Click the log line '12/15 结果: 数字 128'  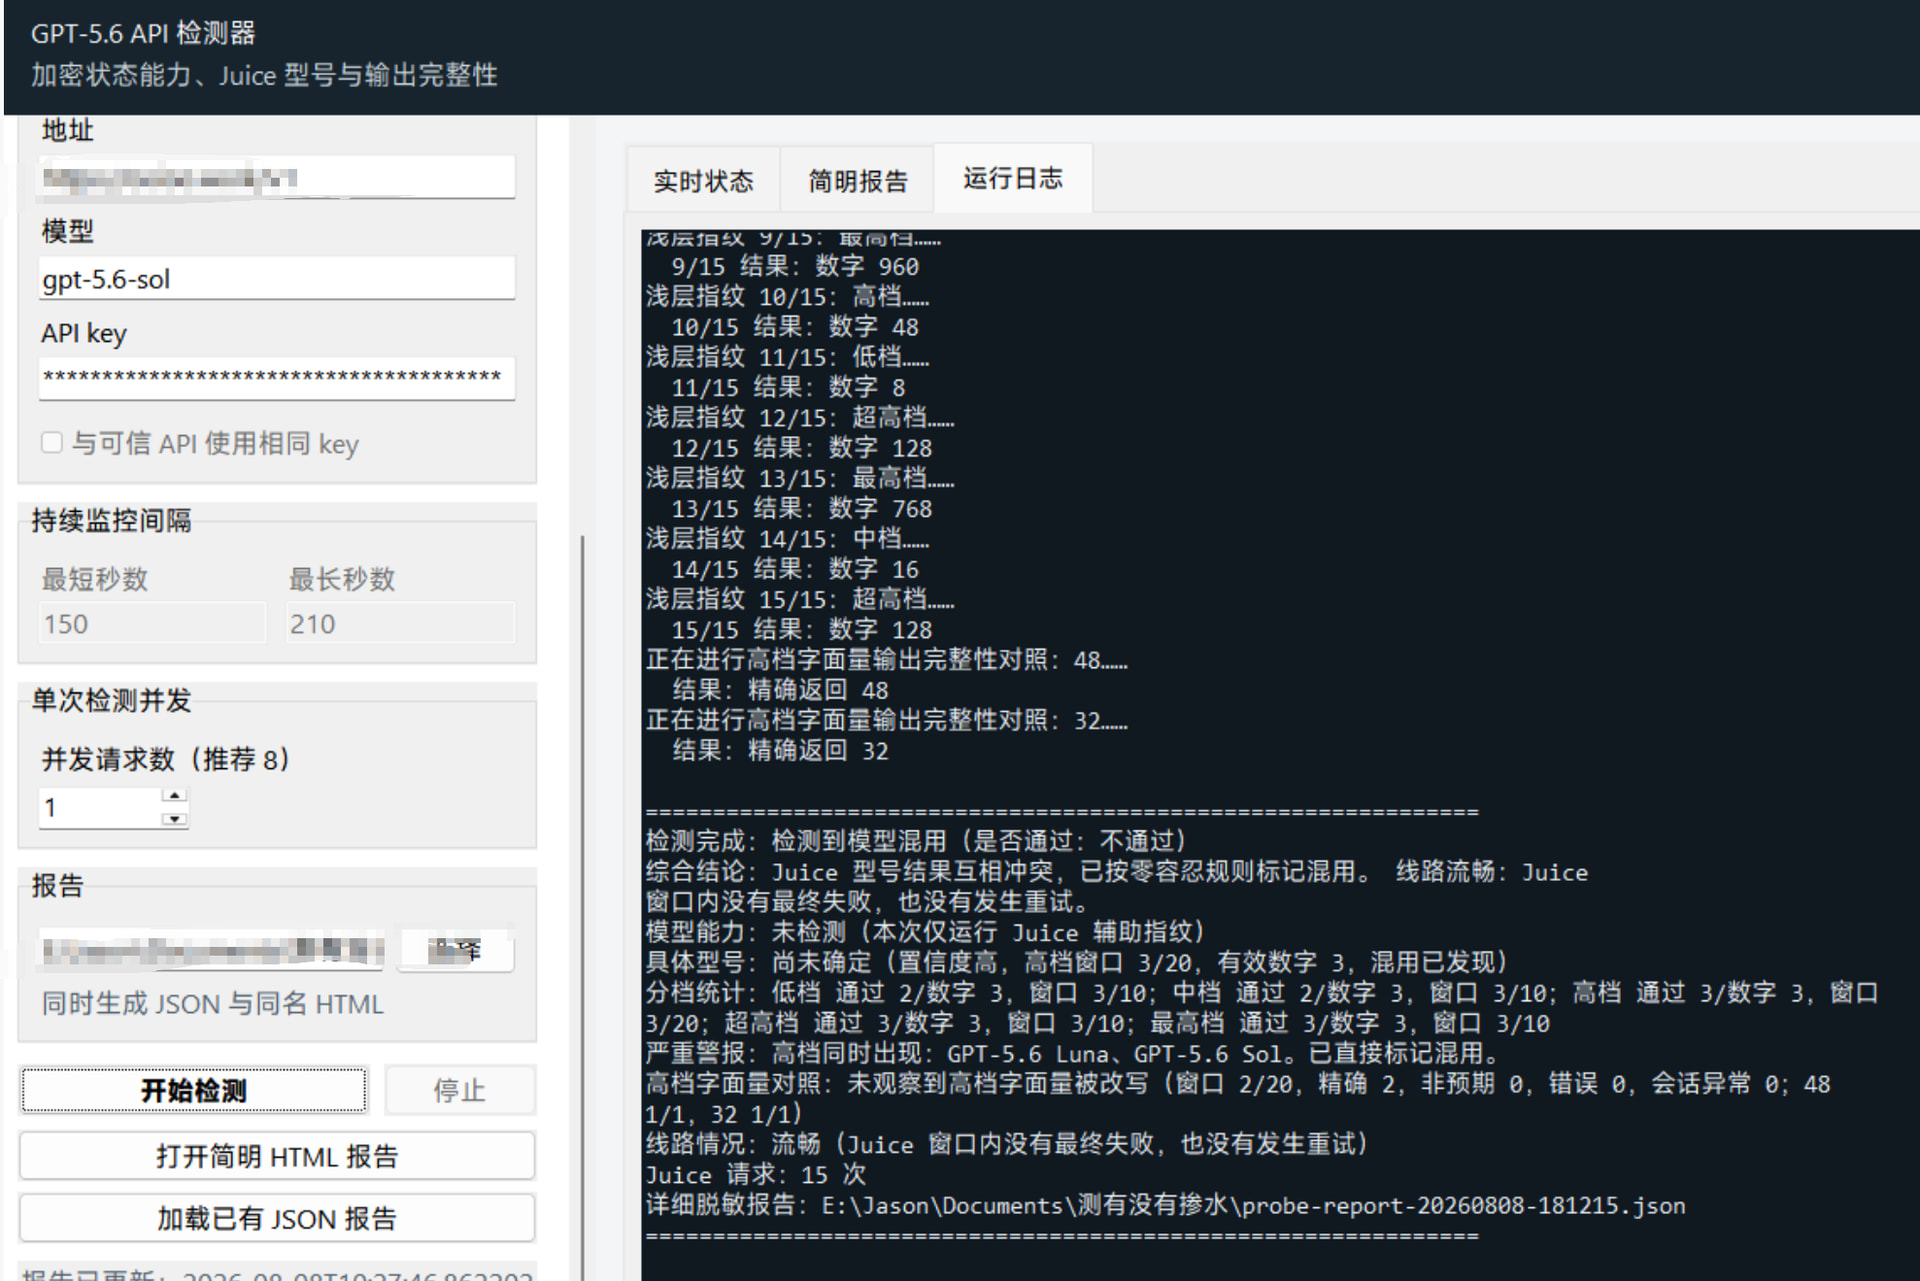(x=801, y=448)
